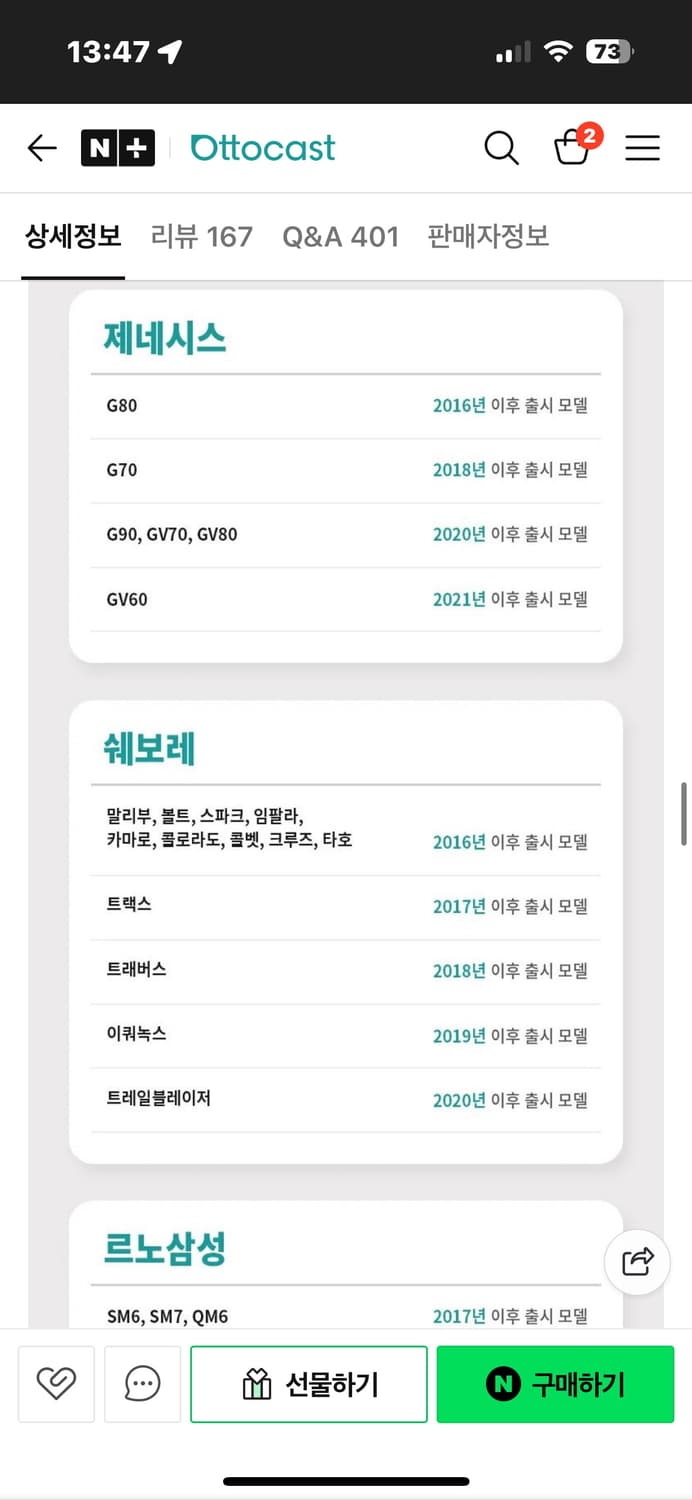Viewport: 692px width, 1500px height.
Task: Select the Naver Plus membership logo
Action: 118,147
